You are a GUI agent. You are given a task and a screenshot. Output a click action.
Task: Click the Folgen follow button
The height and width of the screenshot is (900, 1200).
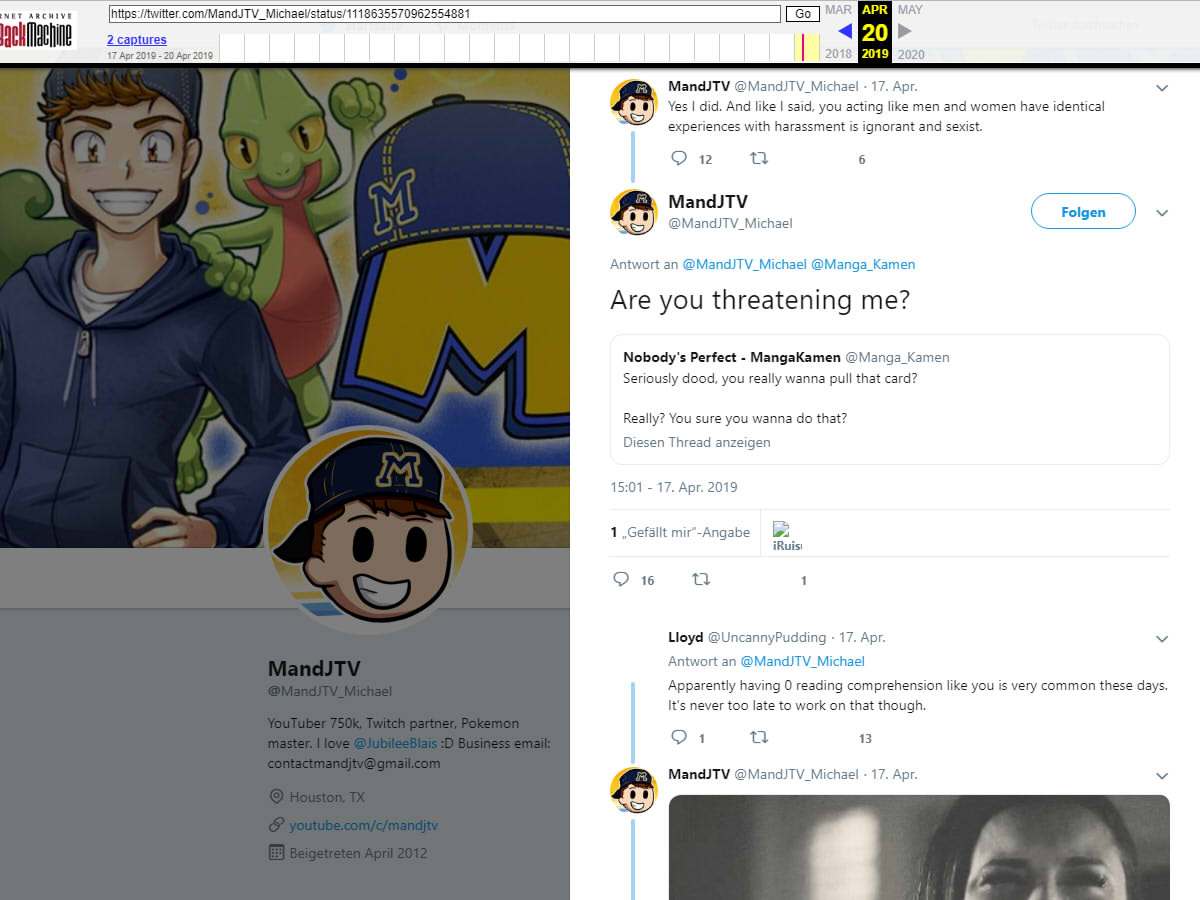[x=1083, y=211]
